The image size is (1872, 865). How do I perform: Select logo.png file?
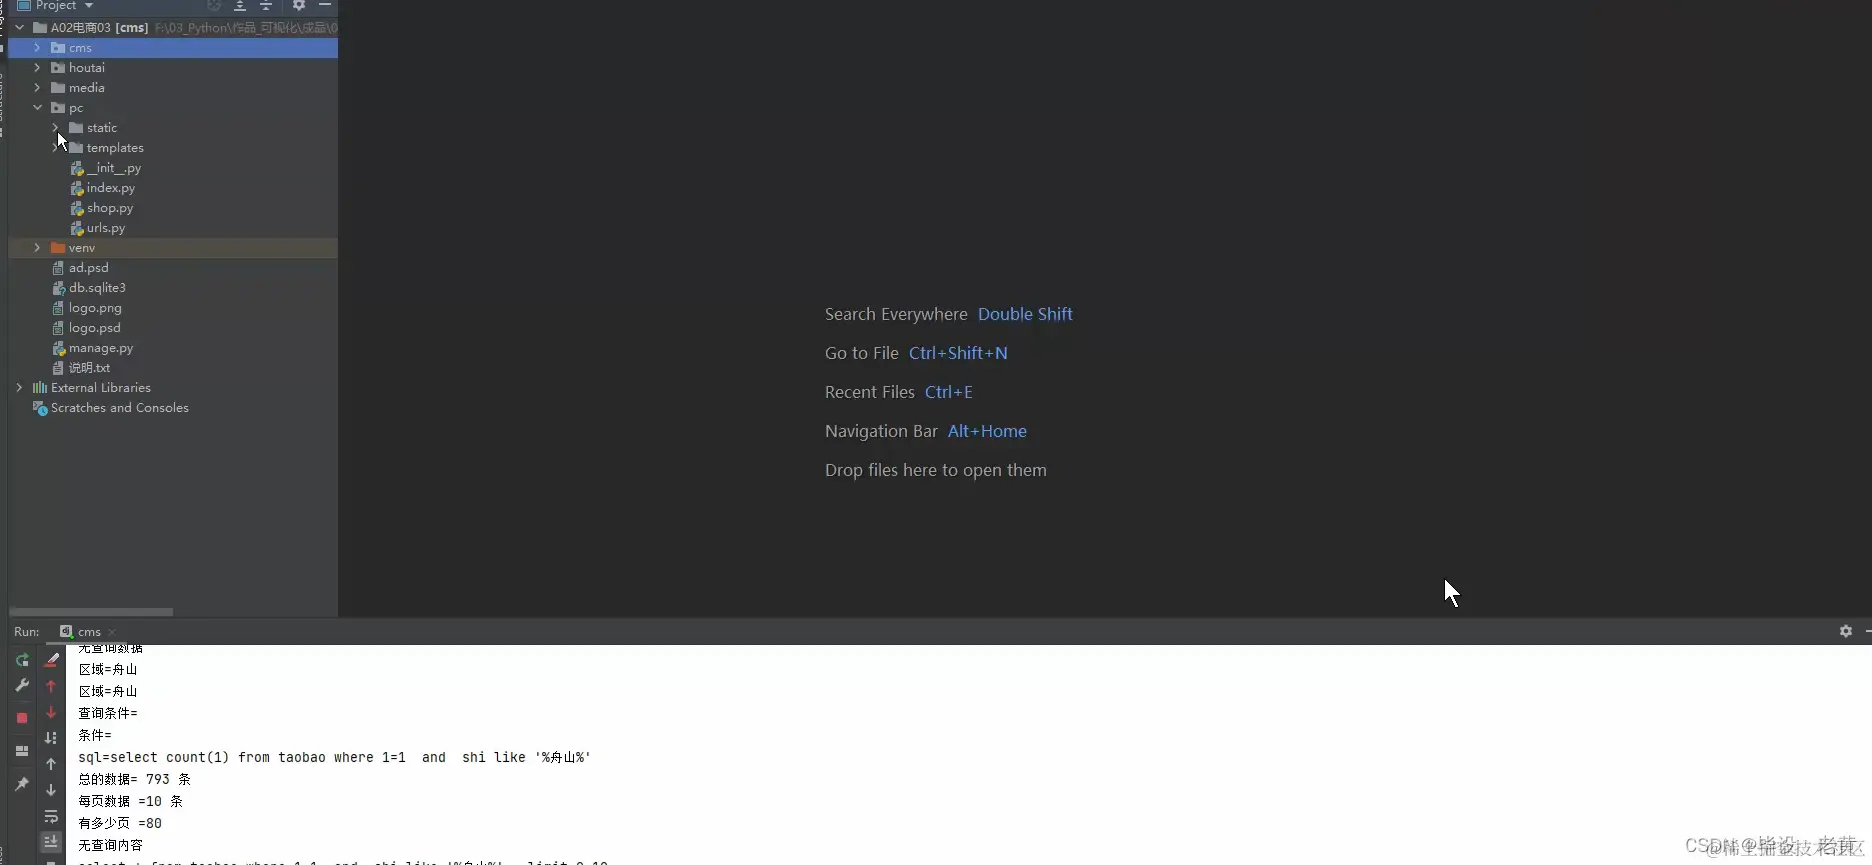(x=95, y=308)
